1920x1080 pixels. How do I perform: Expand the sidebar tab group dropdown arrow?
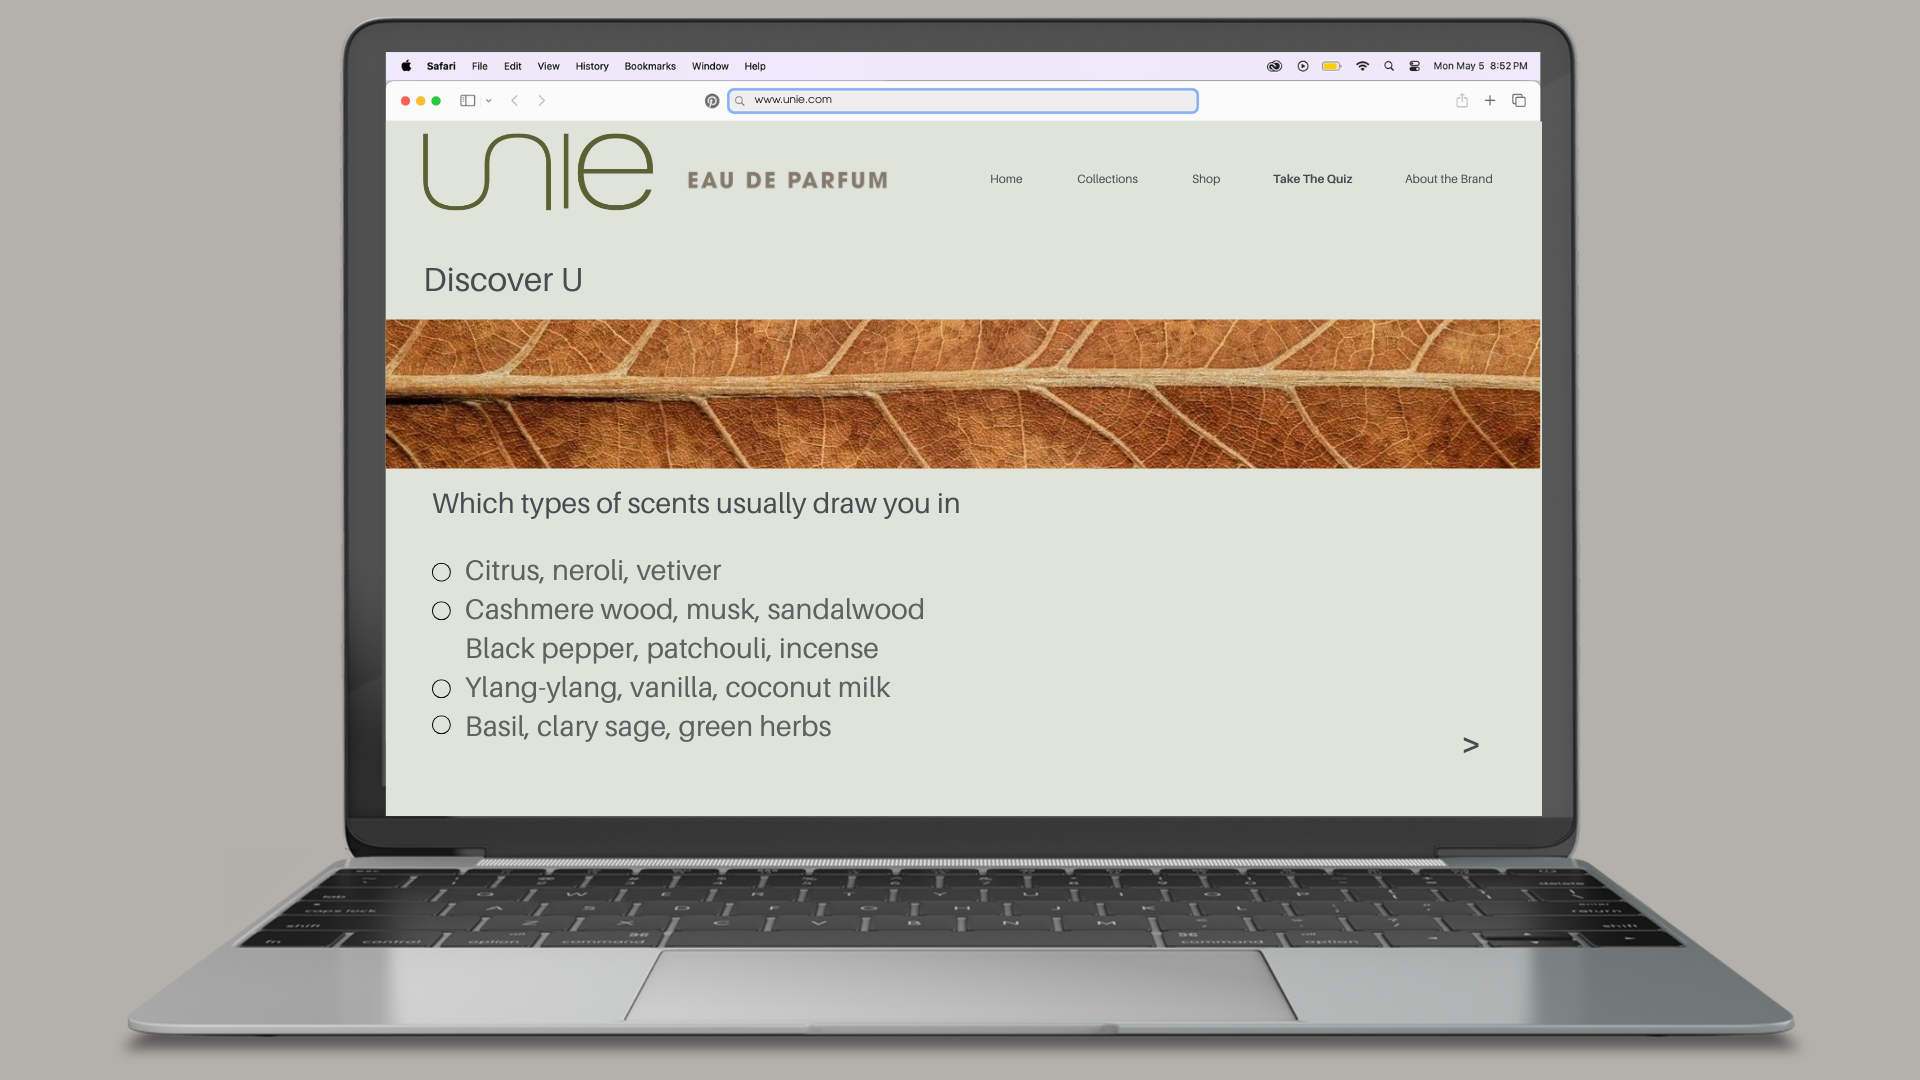[x=489, y=101]
